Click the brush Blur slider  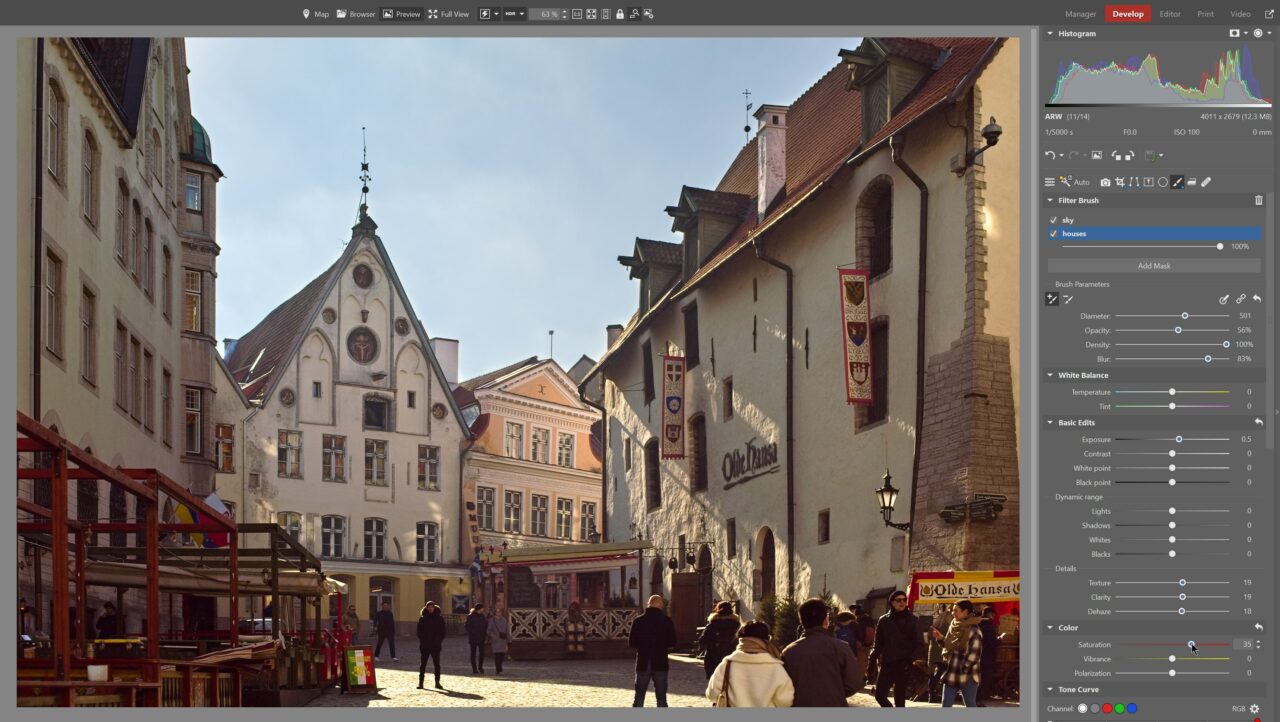[x=1172, y=358]
